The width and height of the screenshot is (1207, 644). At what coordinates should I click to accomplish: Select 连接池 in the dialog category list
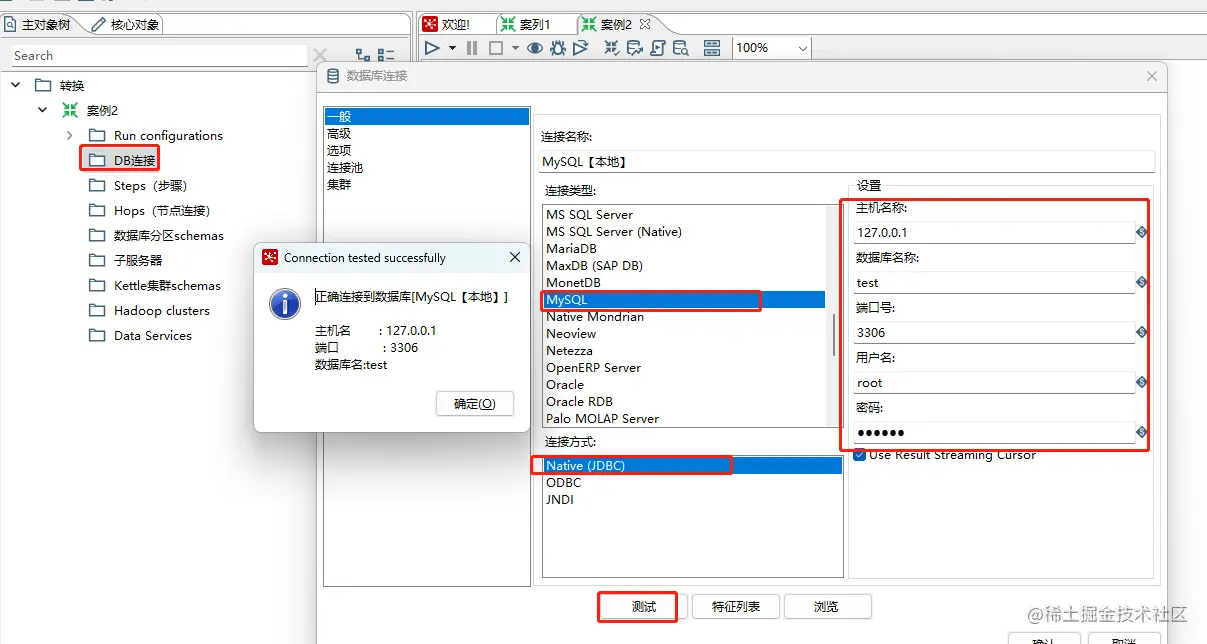[x=427, y=167]
